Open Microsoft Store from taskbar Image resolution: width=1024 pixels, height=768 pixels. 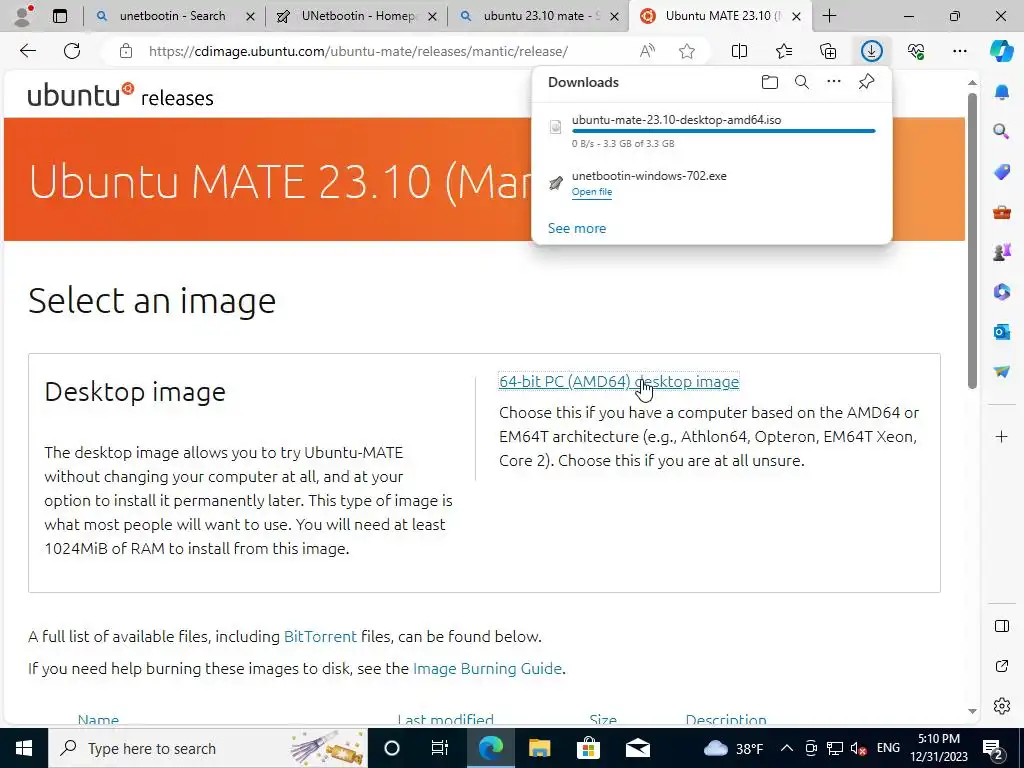coord(588,748)
